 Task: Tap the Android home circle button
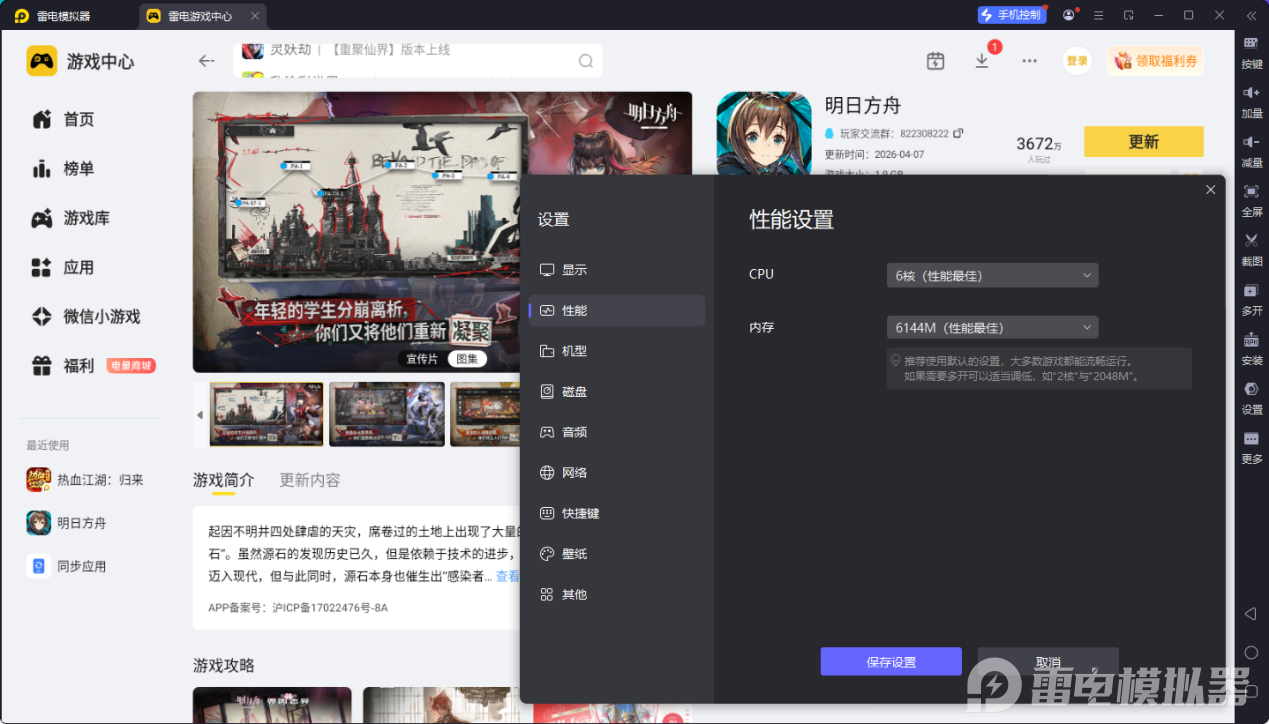pyautogui.click(x=1251, y=652)
